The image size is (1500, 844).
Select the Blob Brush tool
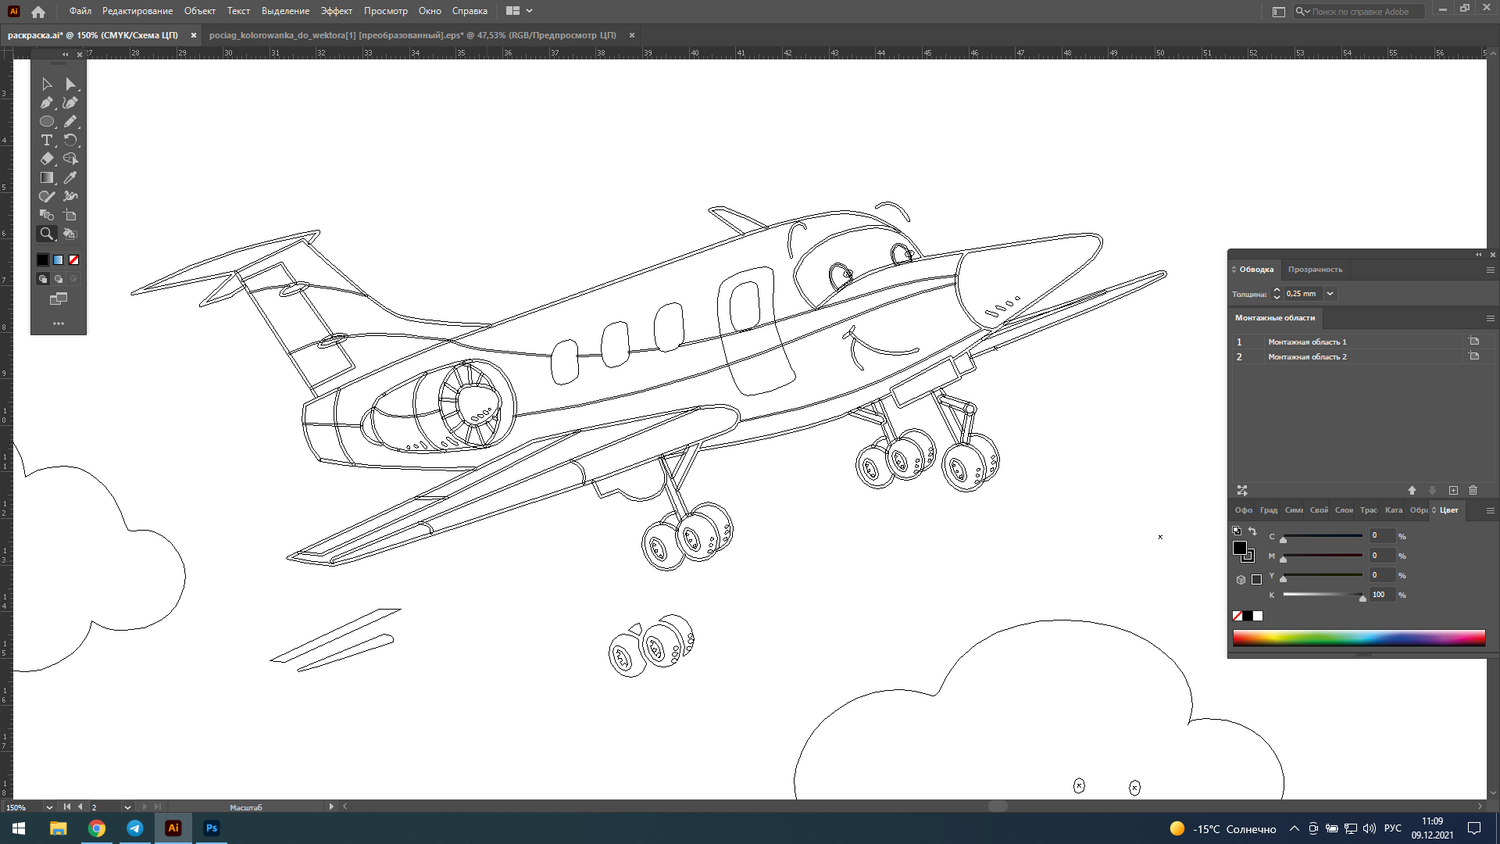tap(46, 197)
